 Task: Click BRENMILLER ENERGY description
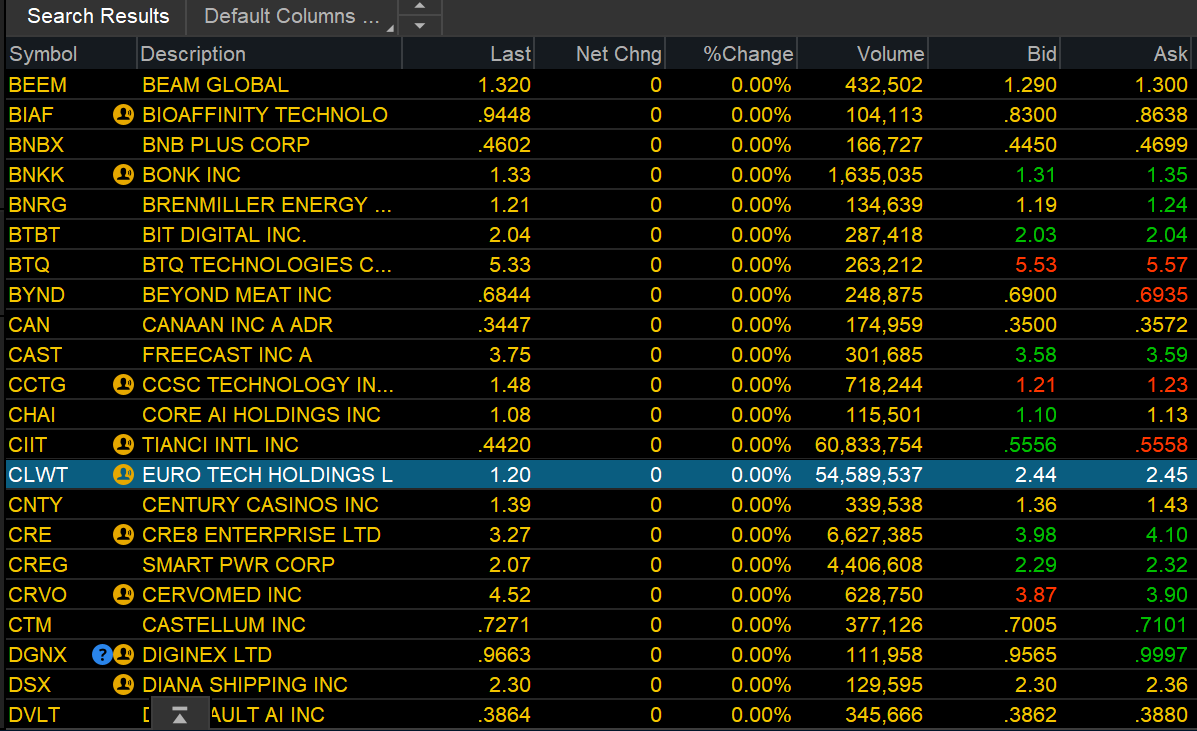point(266,204)
